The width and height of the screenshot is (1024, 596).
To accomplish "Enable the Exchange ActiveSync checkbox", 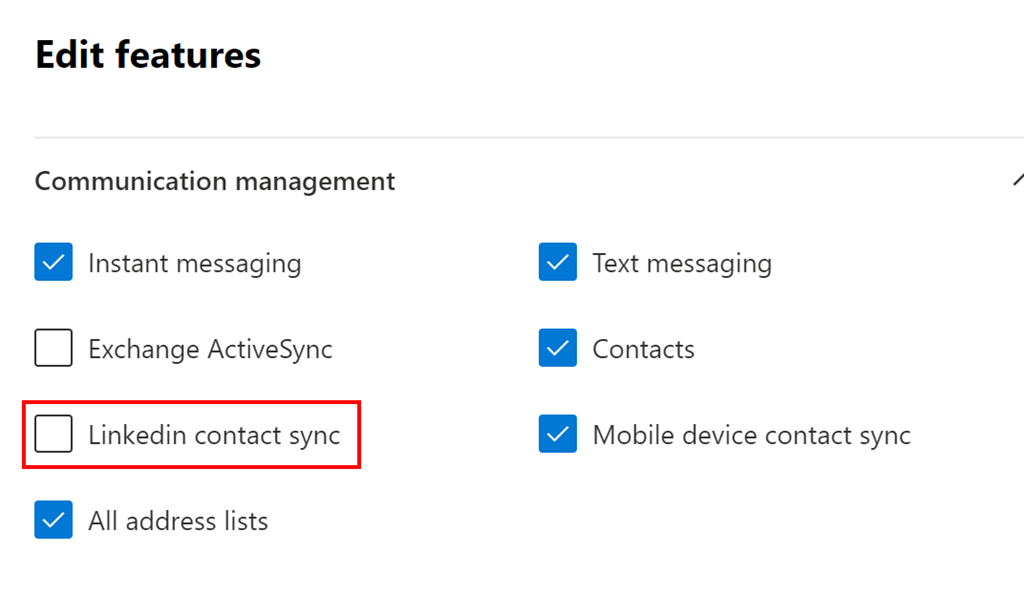I will pyautogui.click(x=53, y=349).
